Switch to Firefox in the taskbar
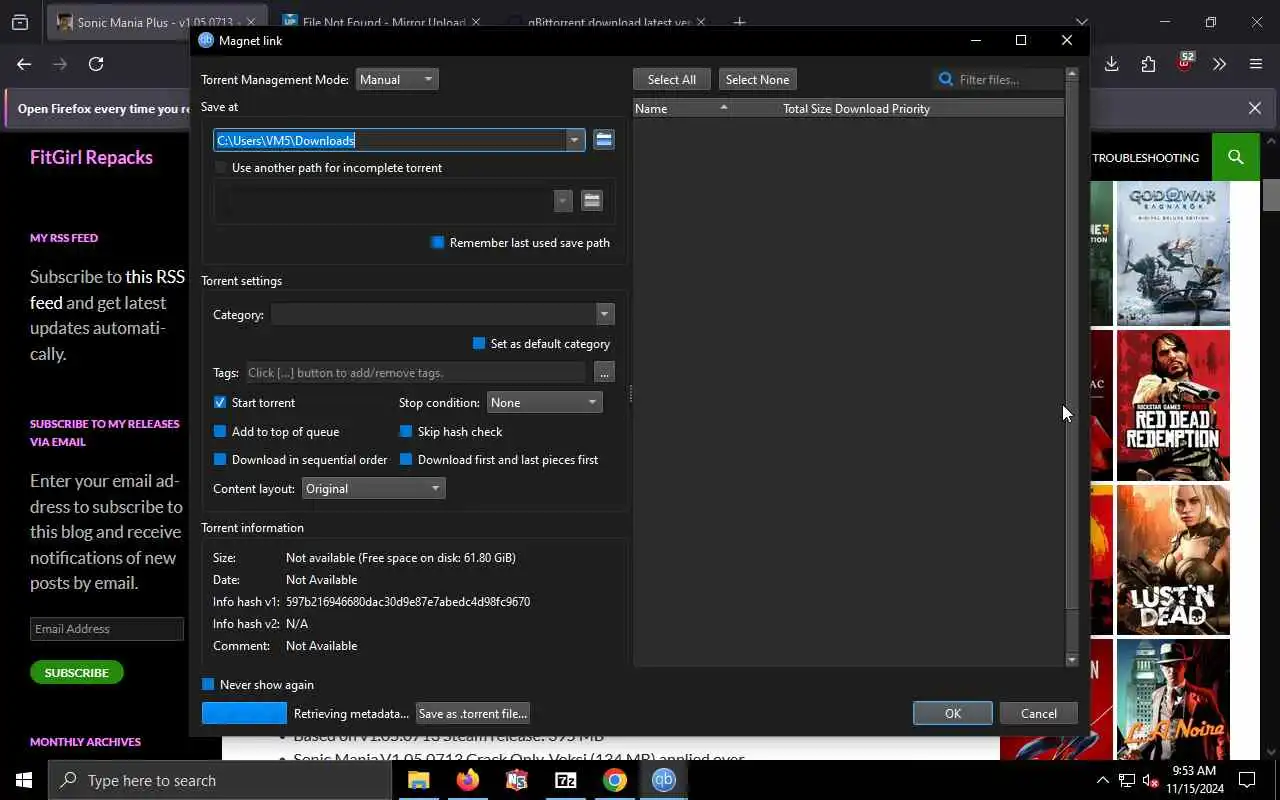The image size is (1280, 800). 467,780
